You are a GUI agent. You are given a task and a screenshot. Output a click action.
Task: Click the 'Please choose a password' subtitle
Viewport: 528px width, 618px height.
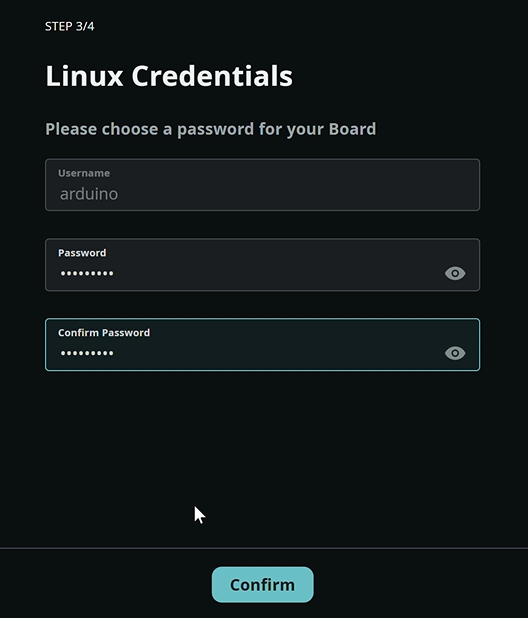211,129
